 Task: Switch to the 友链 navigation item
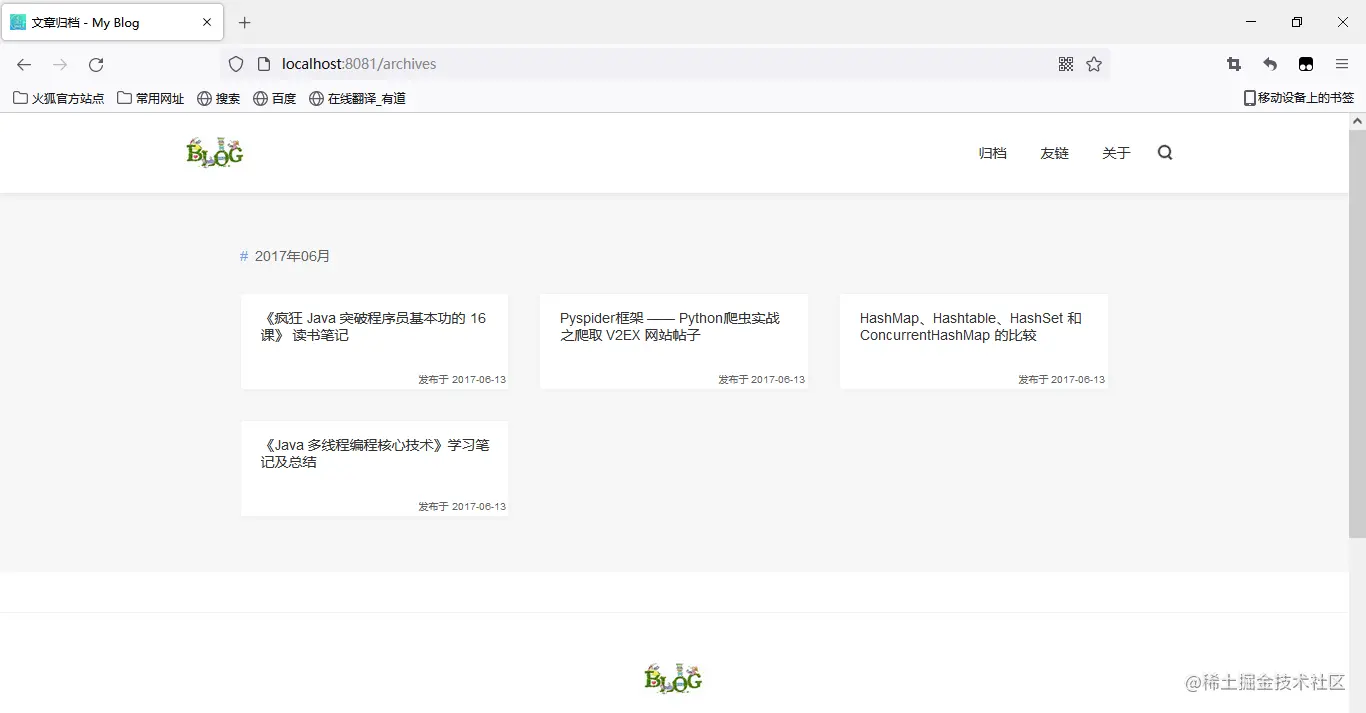click(x=1054, y=152)
